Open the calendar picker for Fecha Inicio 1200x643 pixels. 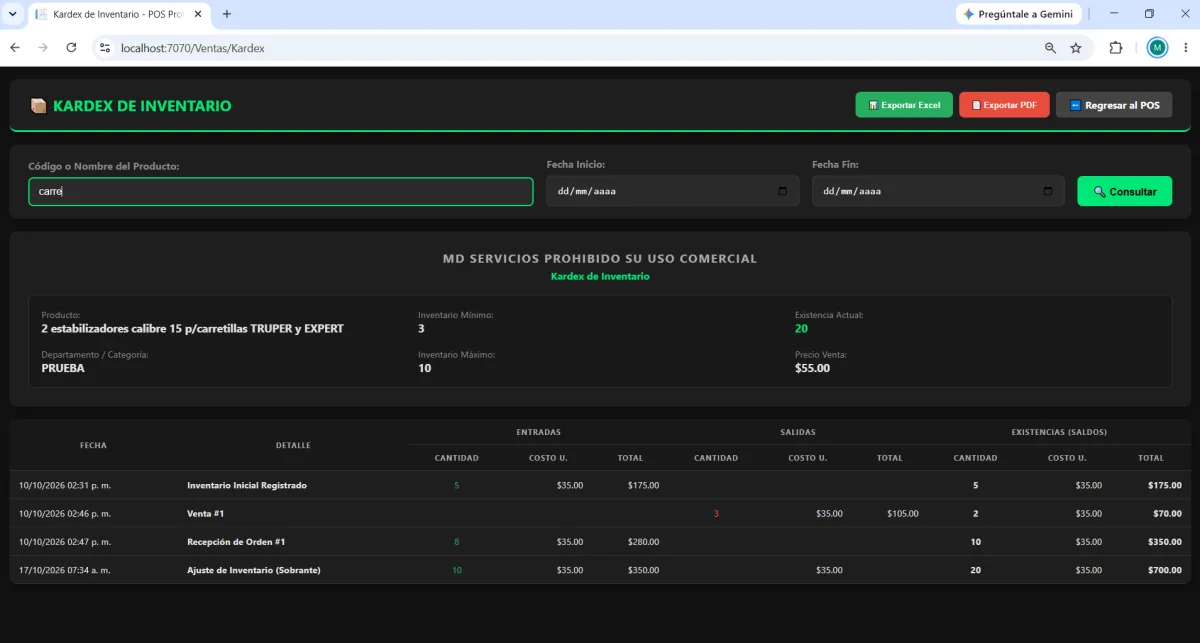point(782,191)
